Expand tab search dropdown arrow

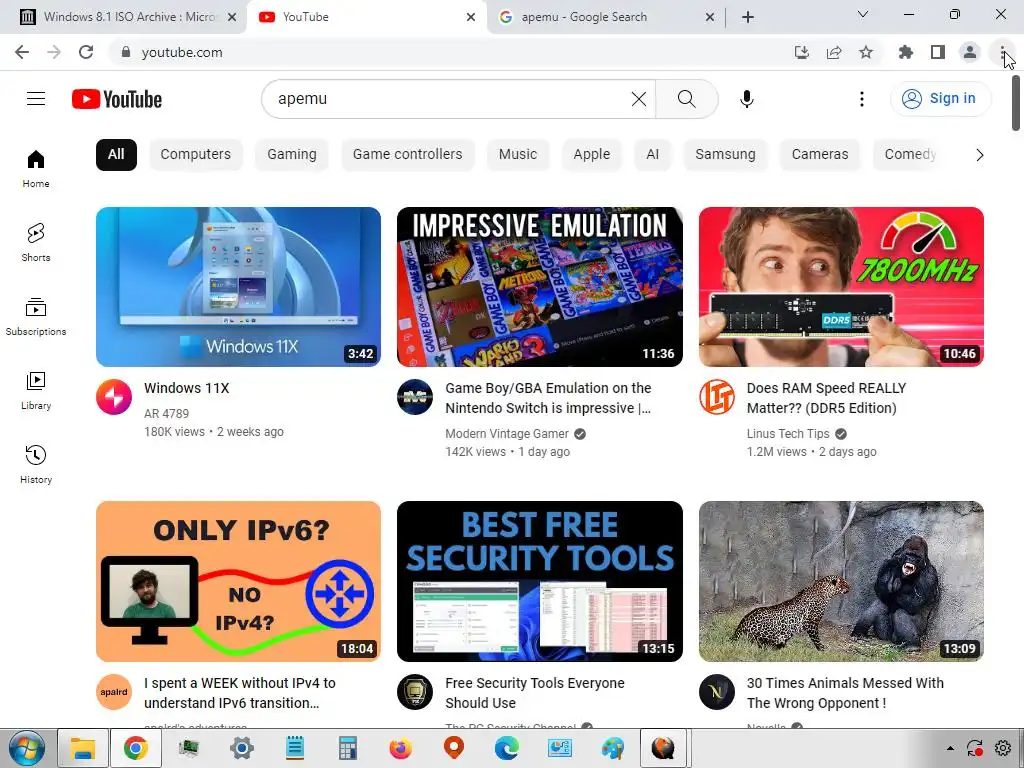click(863, 14)
